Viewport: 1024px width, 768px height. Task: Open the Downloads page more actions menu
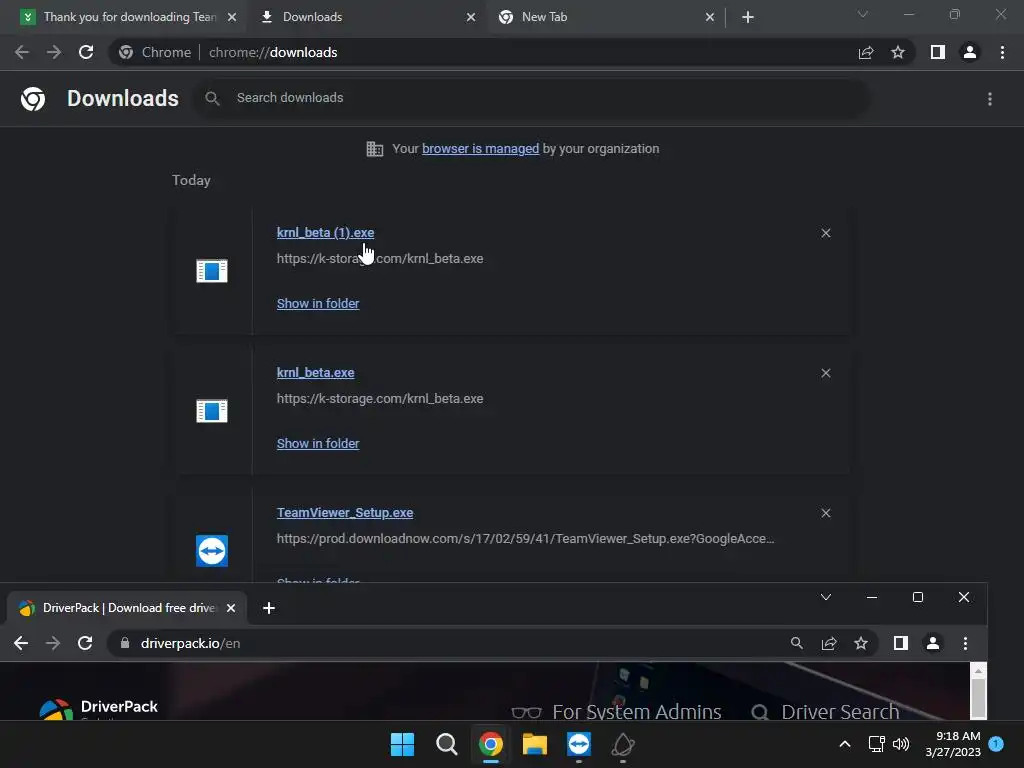point(990,99)
